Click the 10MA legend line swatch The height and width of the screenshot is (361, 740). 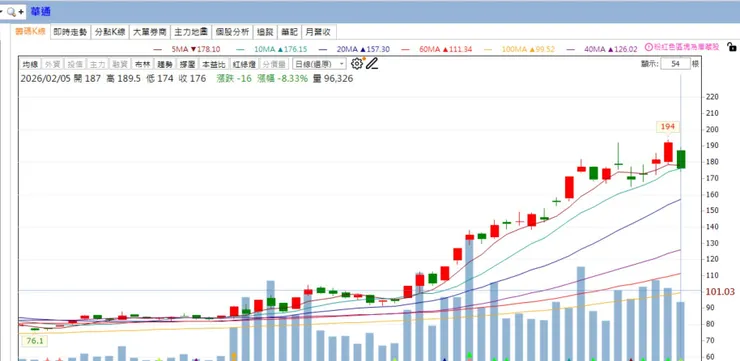tap(241, 49)
